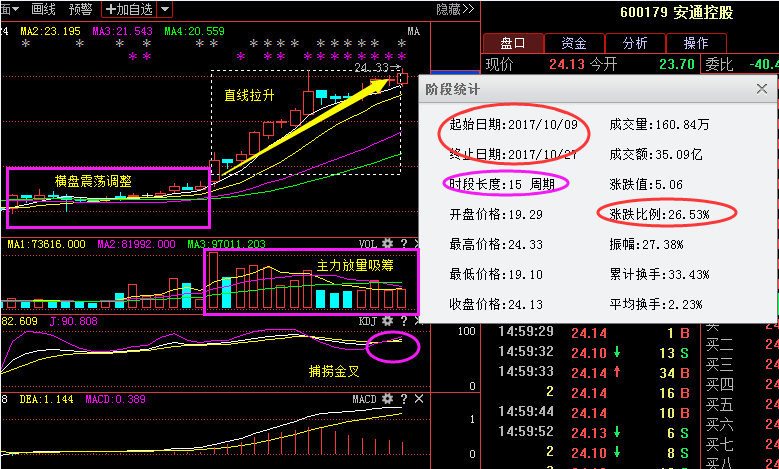The image size is (779, 469).
Task: Switch to the 盘口 tab
Action: (x=513, y=43)
